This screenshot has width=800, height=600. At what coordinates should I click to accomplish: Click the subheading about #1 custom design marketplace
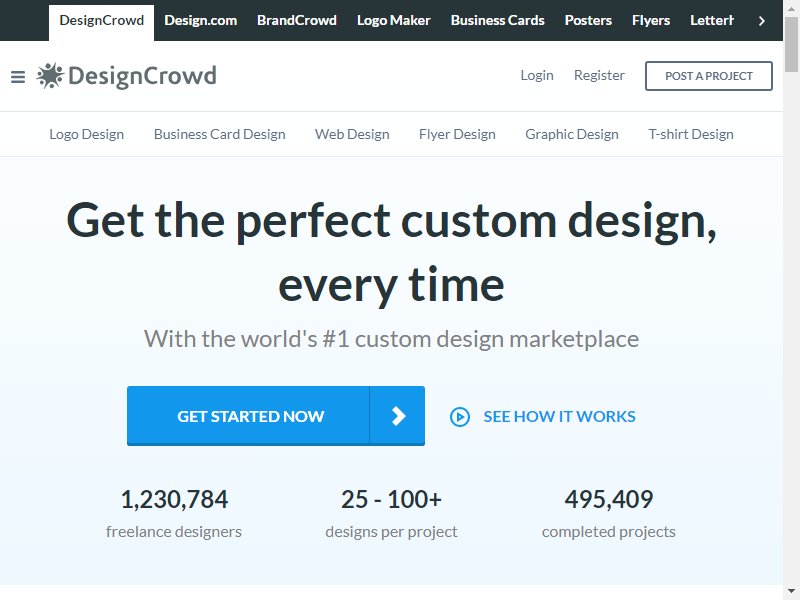(391, 339)
